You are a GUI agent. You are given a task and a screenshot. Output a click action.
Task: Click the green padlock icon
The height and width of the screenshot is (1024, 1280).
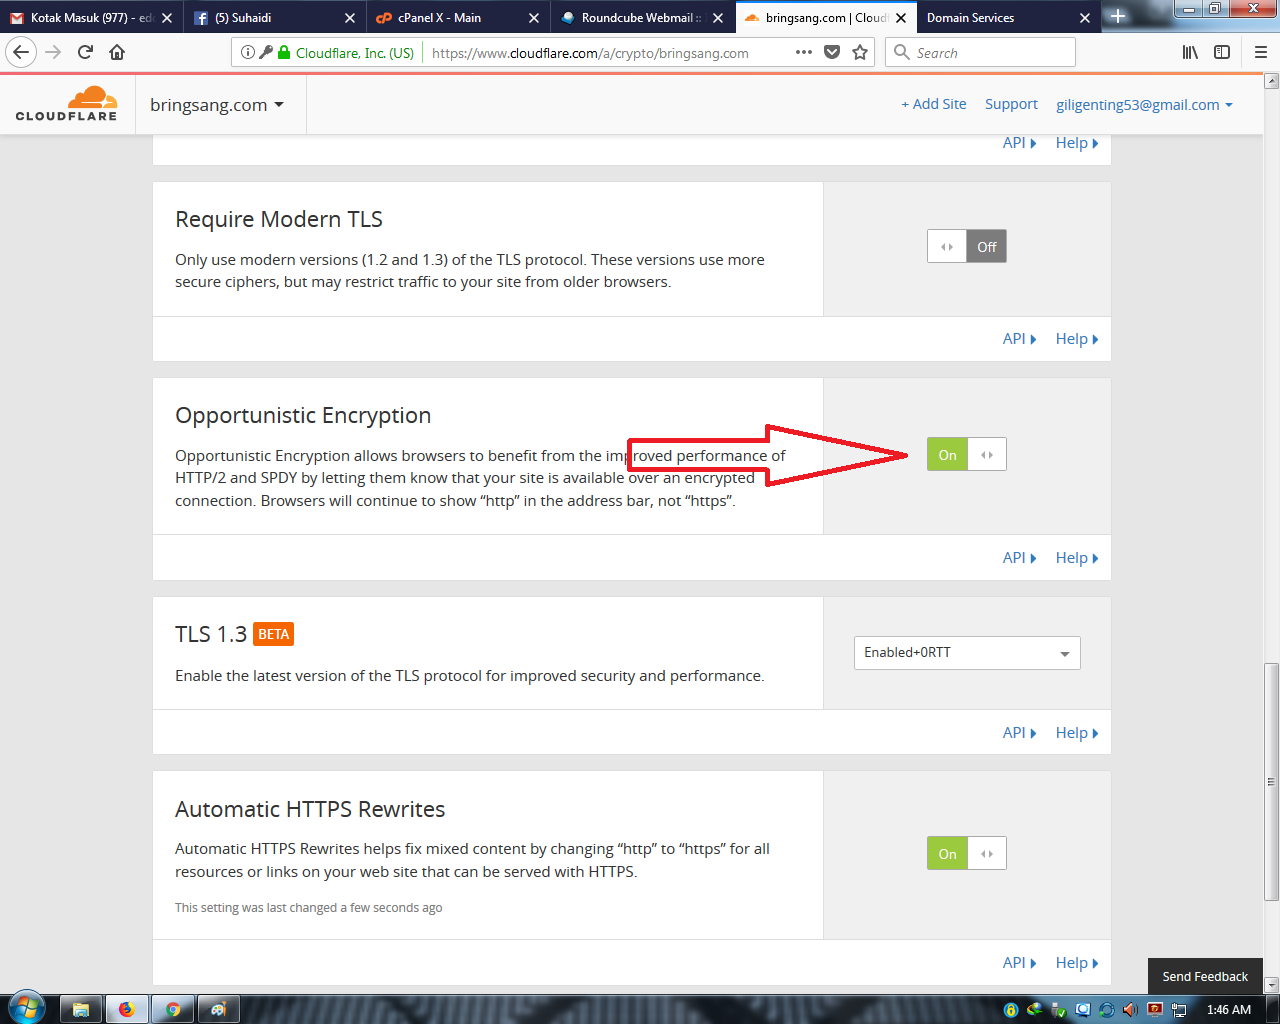[284, 52]
